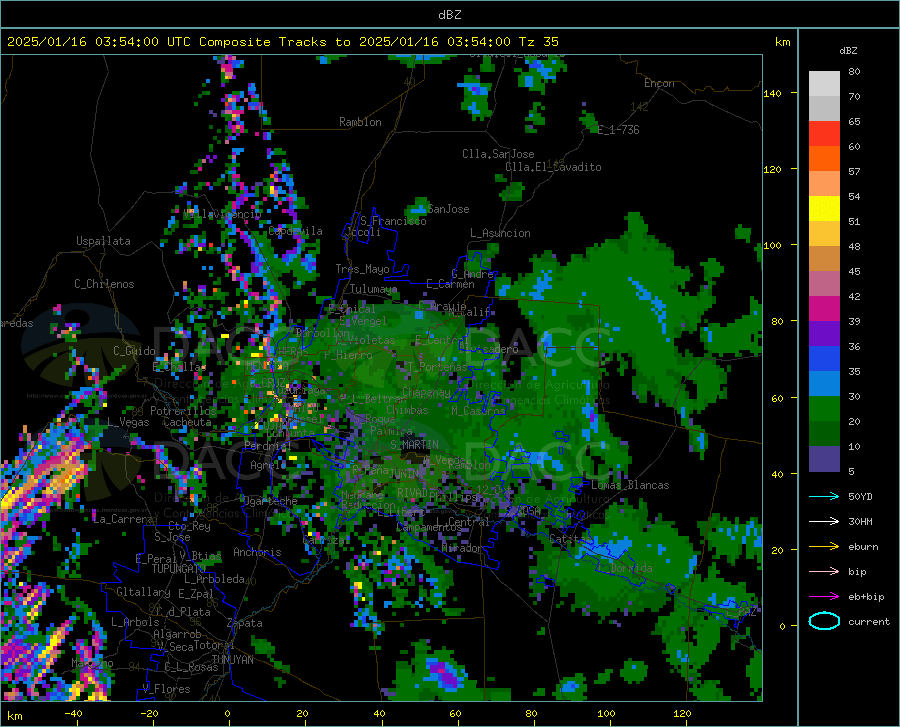900x727 pixels.
Task: Pick the light blue 35–30 dBZ swatch
Action: tap(824, 384)
